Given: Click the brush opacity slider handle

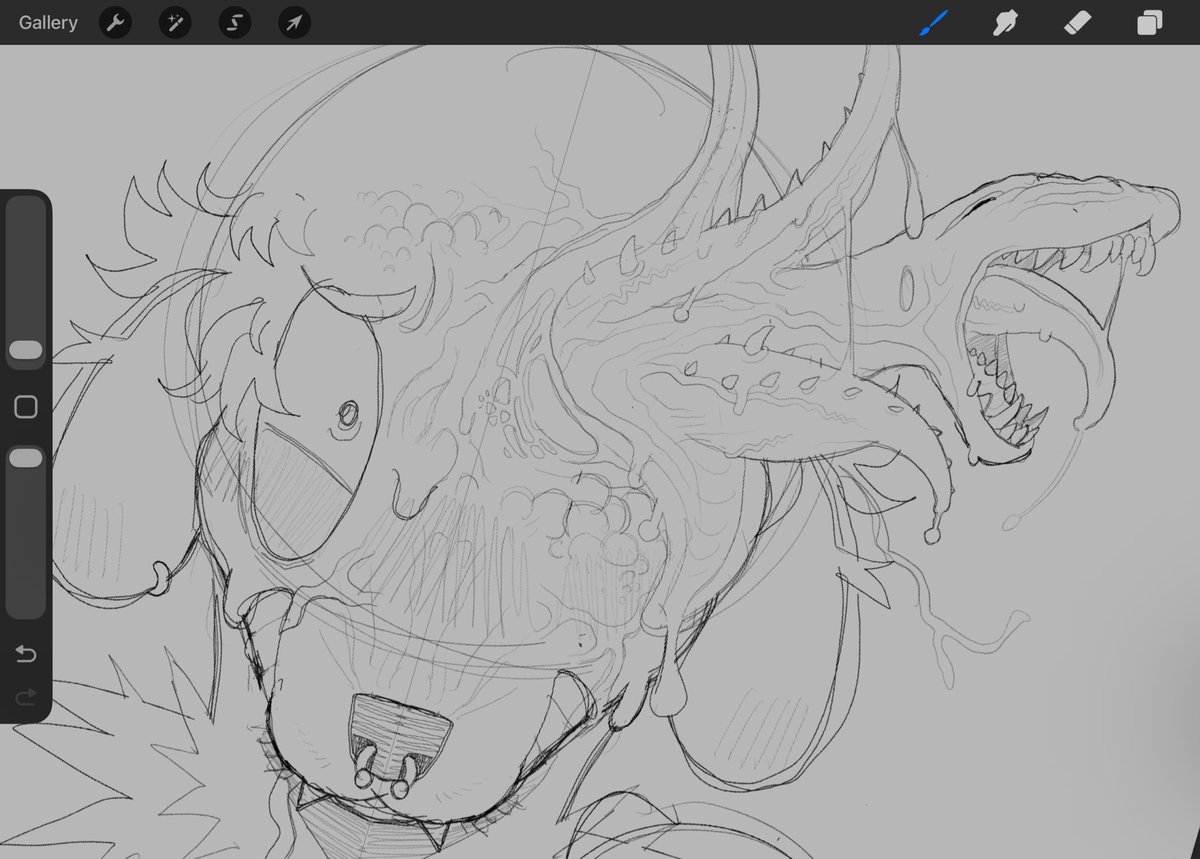Looking at the screenshot, I should click(x=25, y=458).
